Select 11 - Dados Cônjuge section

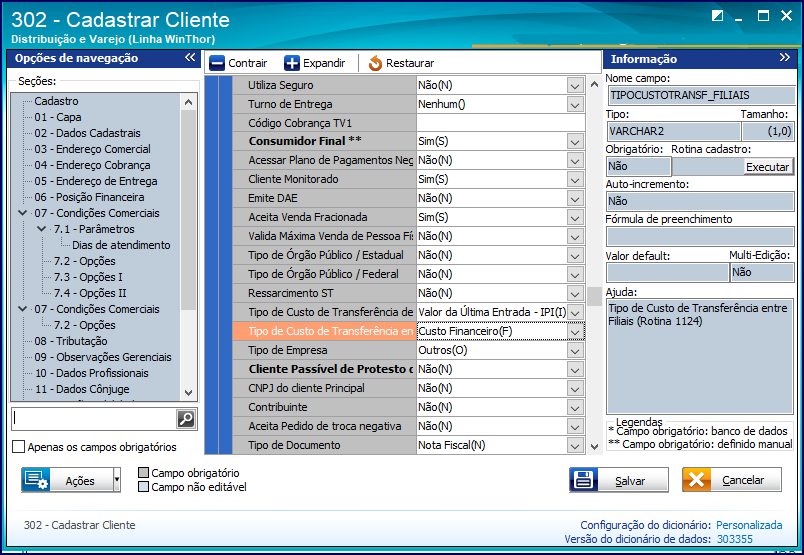tap(82, 388)
